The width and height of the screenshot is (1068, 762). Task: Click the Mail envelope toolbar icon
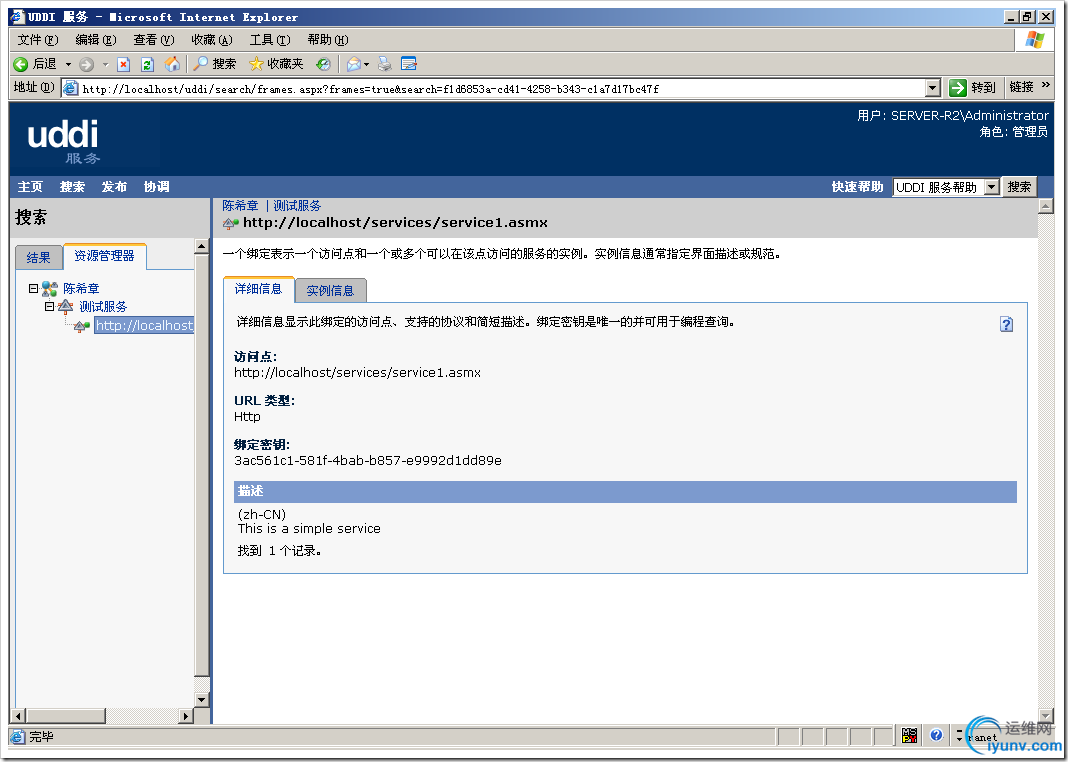pyautogui.click(x=354, y=64)
